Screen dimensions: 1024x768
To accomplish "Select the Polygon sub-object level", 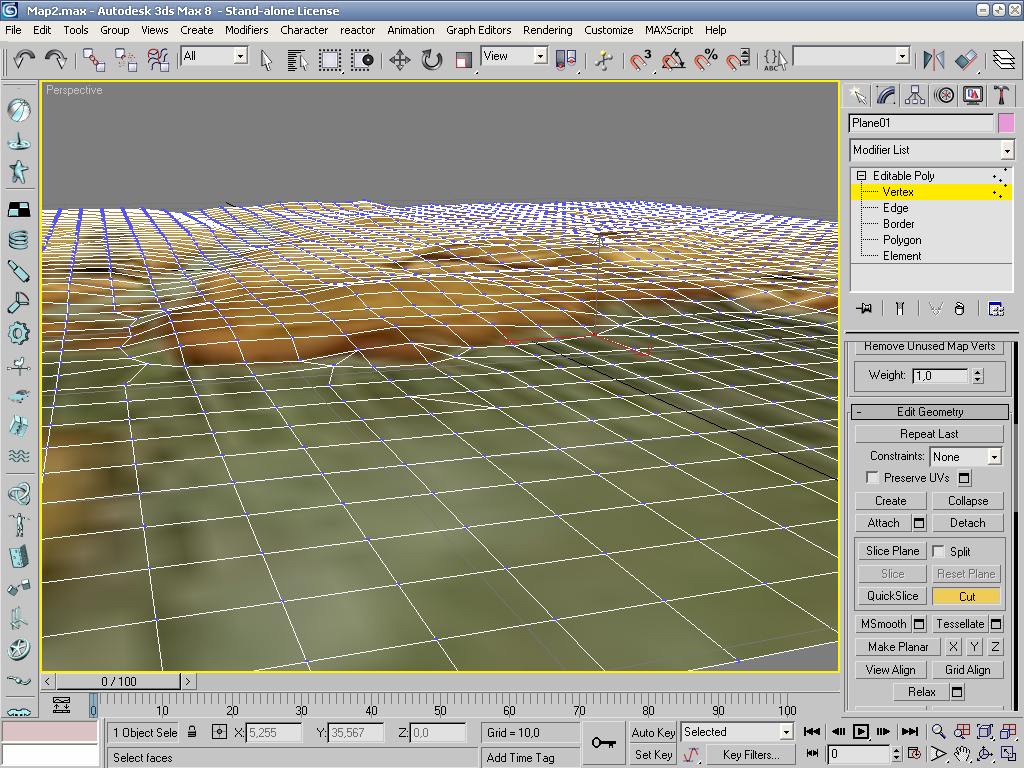I will tap(902, 240).
